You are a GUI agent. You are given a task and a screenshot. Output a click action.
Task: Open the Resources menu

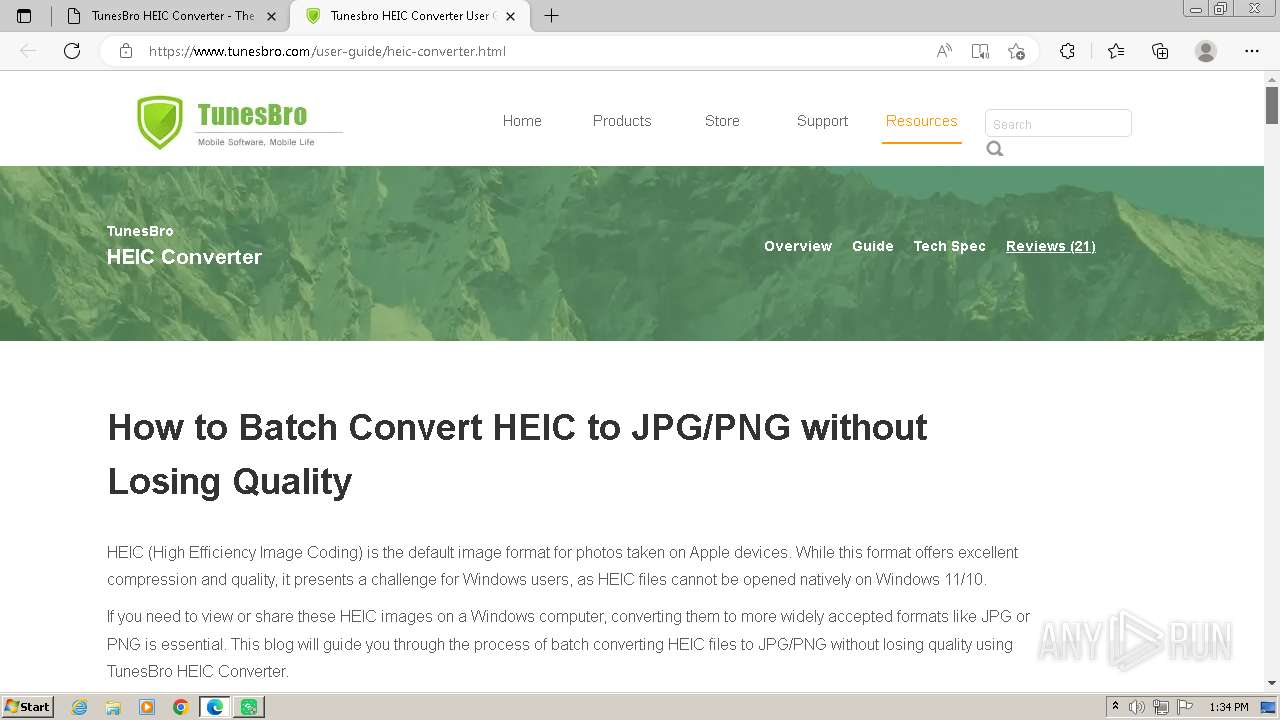point(921,121)
